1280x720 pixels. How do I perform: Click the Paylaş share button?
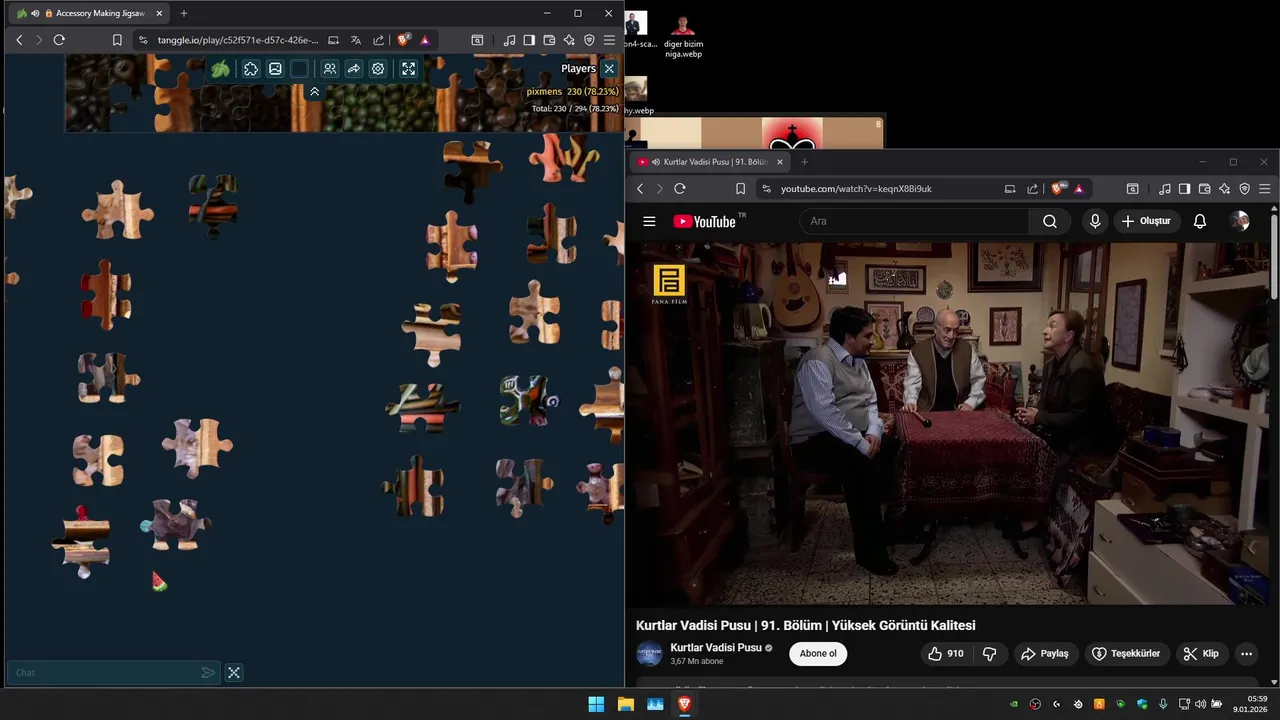(x=1045, y=654)
